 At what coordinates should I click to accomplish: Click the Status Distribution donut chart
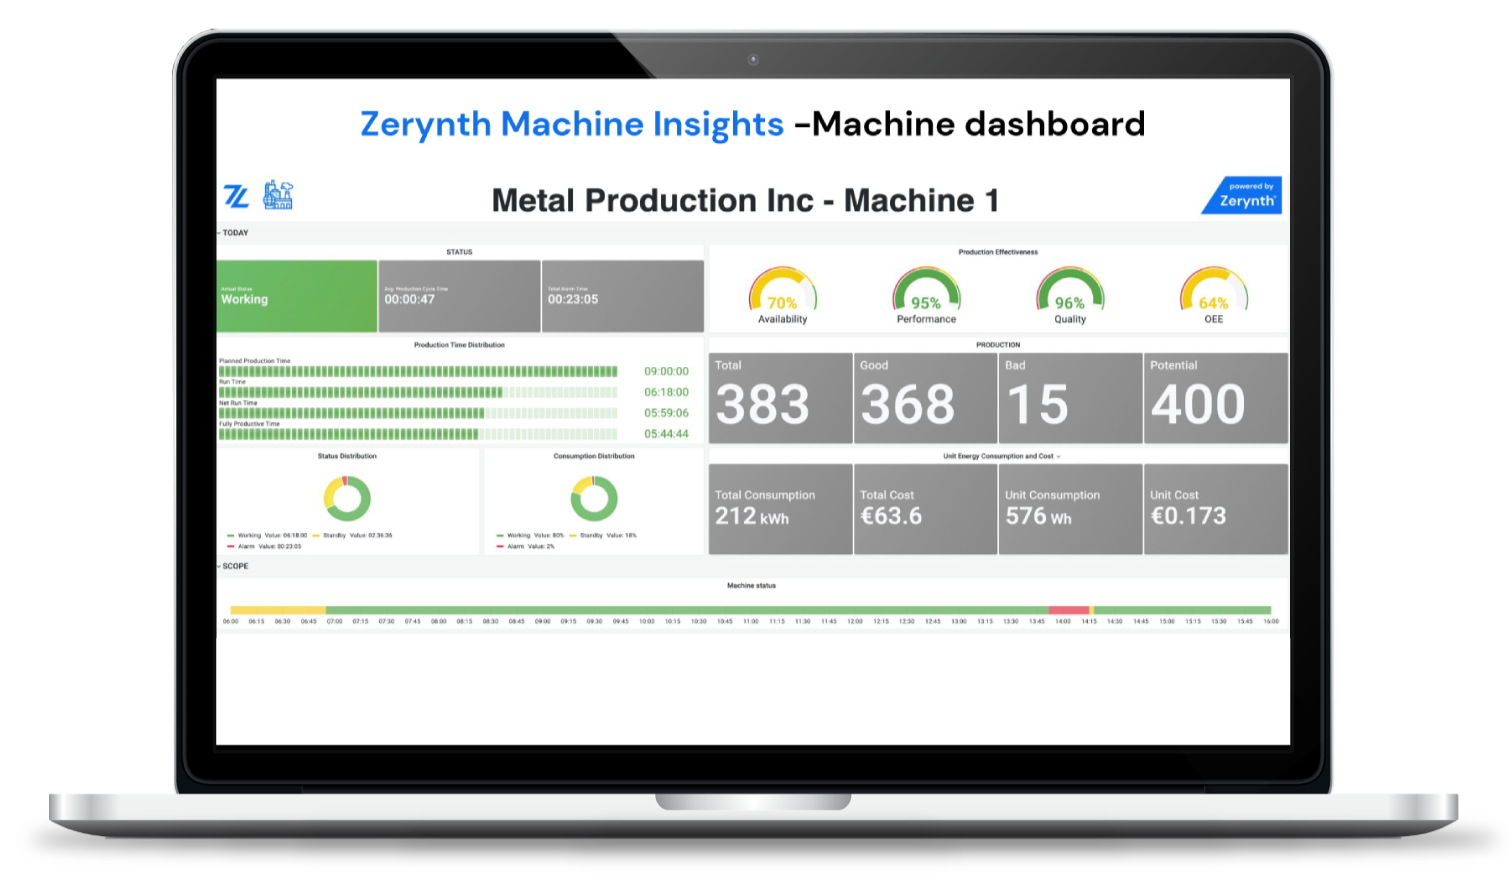(347, 497)
